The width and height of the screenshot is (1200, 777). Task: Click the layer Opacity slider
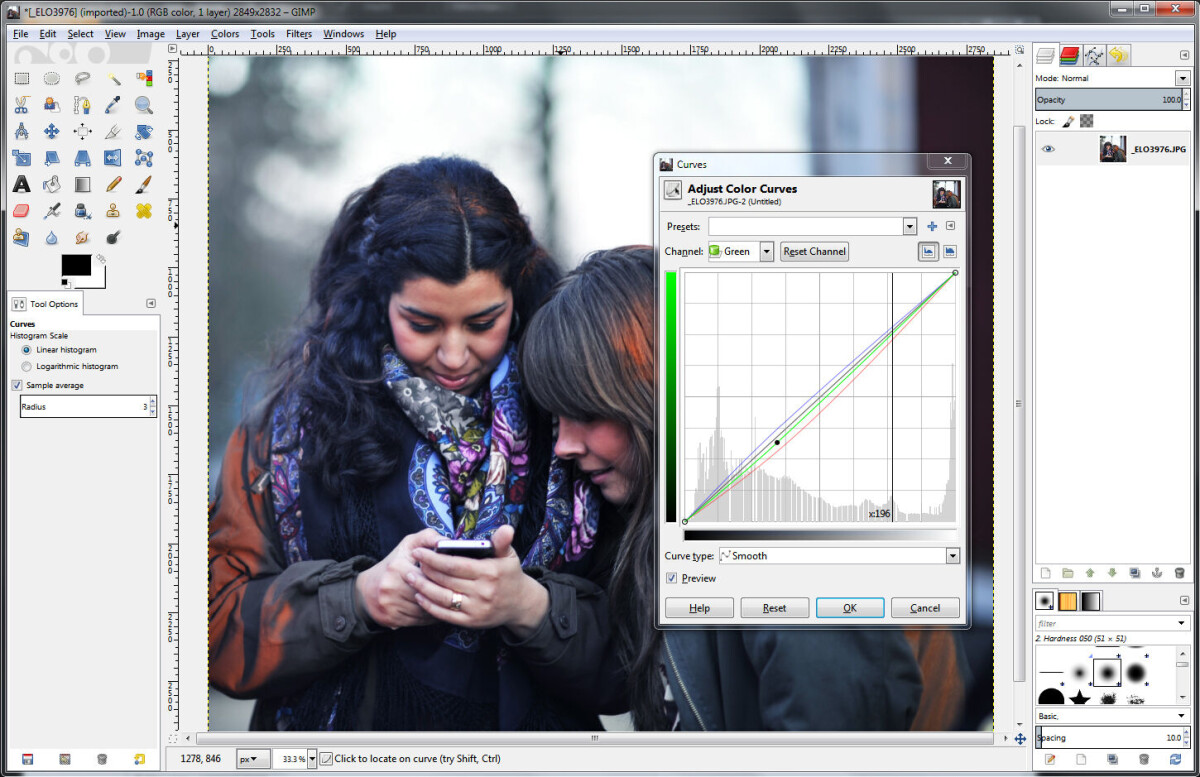(x=1100, y=100)
